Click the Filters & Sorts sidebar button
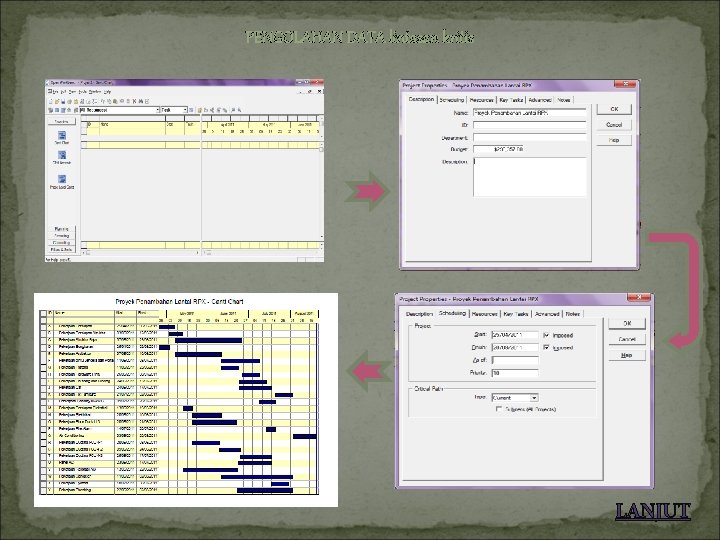Image resolution: width=720 pixels, height=540 pixels. 62,249
